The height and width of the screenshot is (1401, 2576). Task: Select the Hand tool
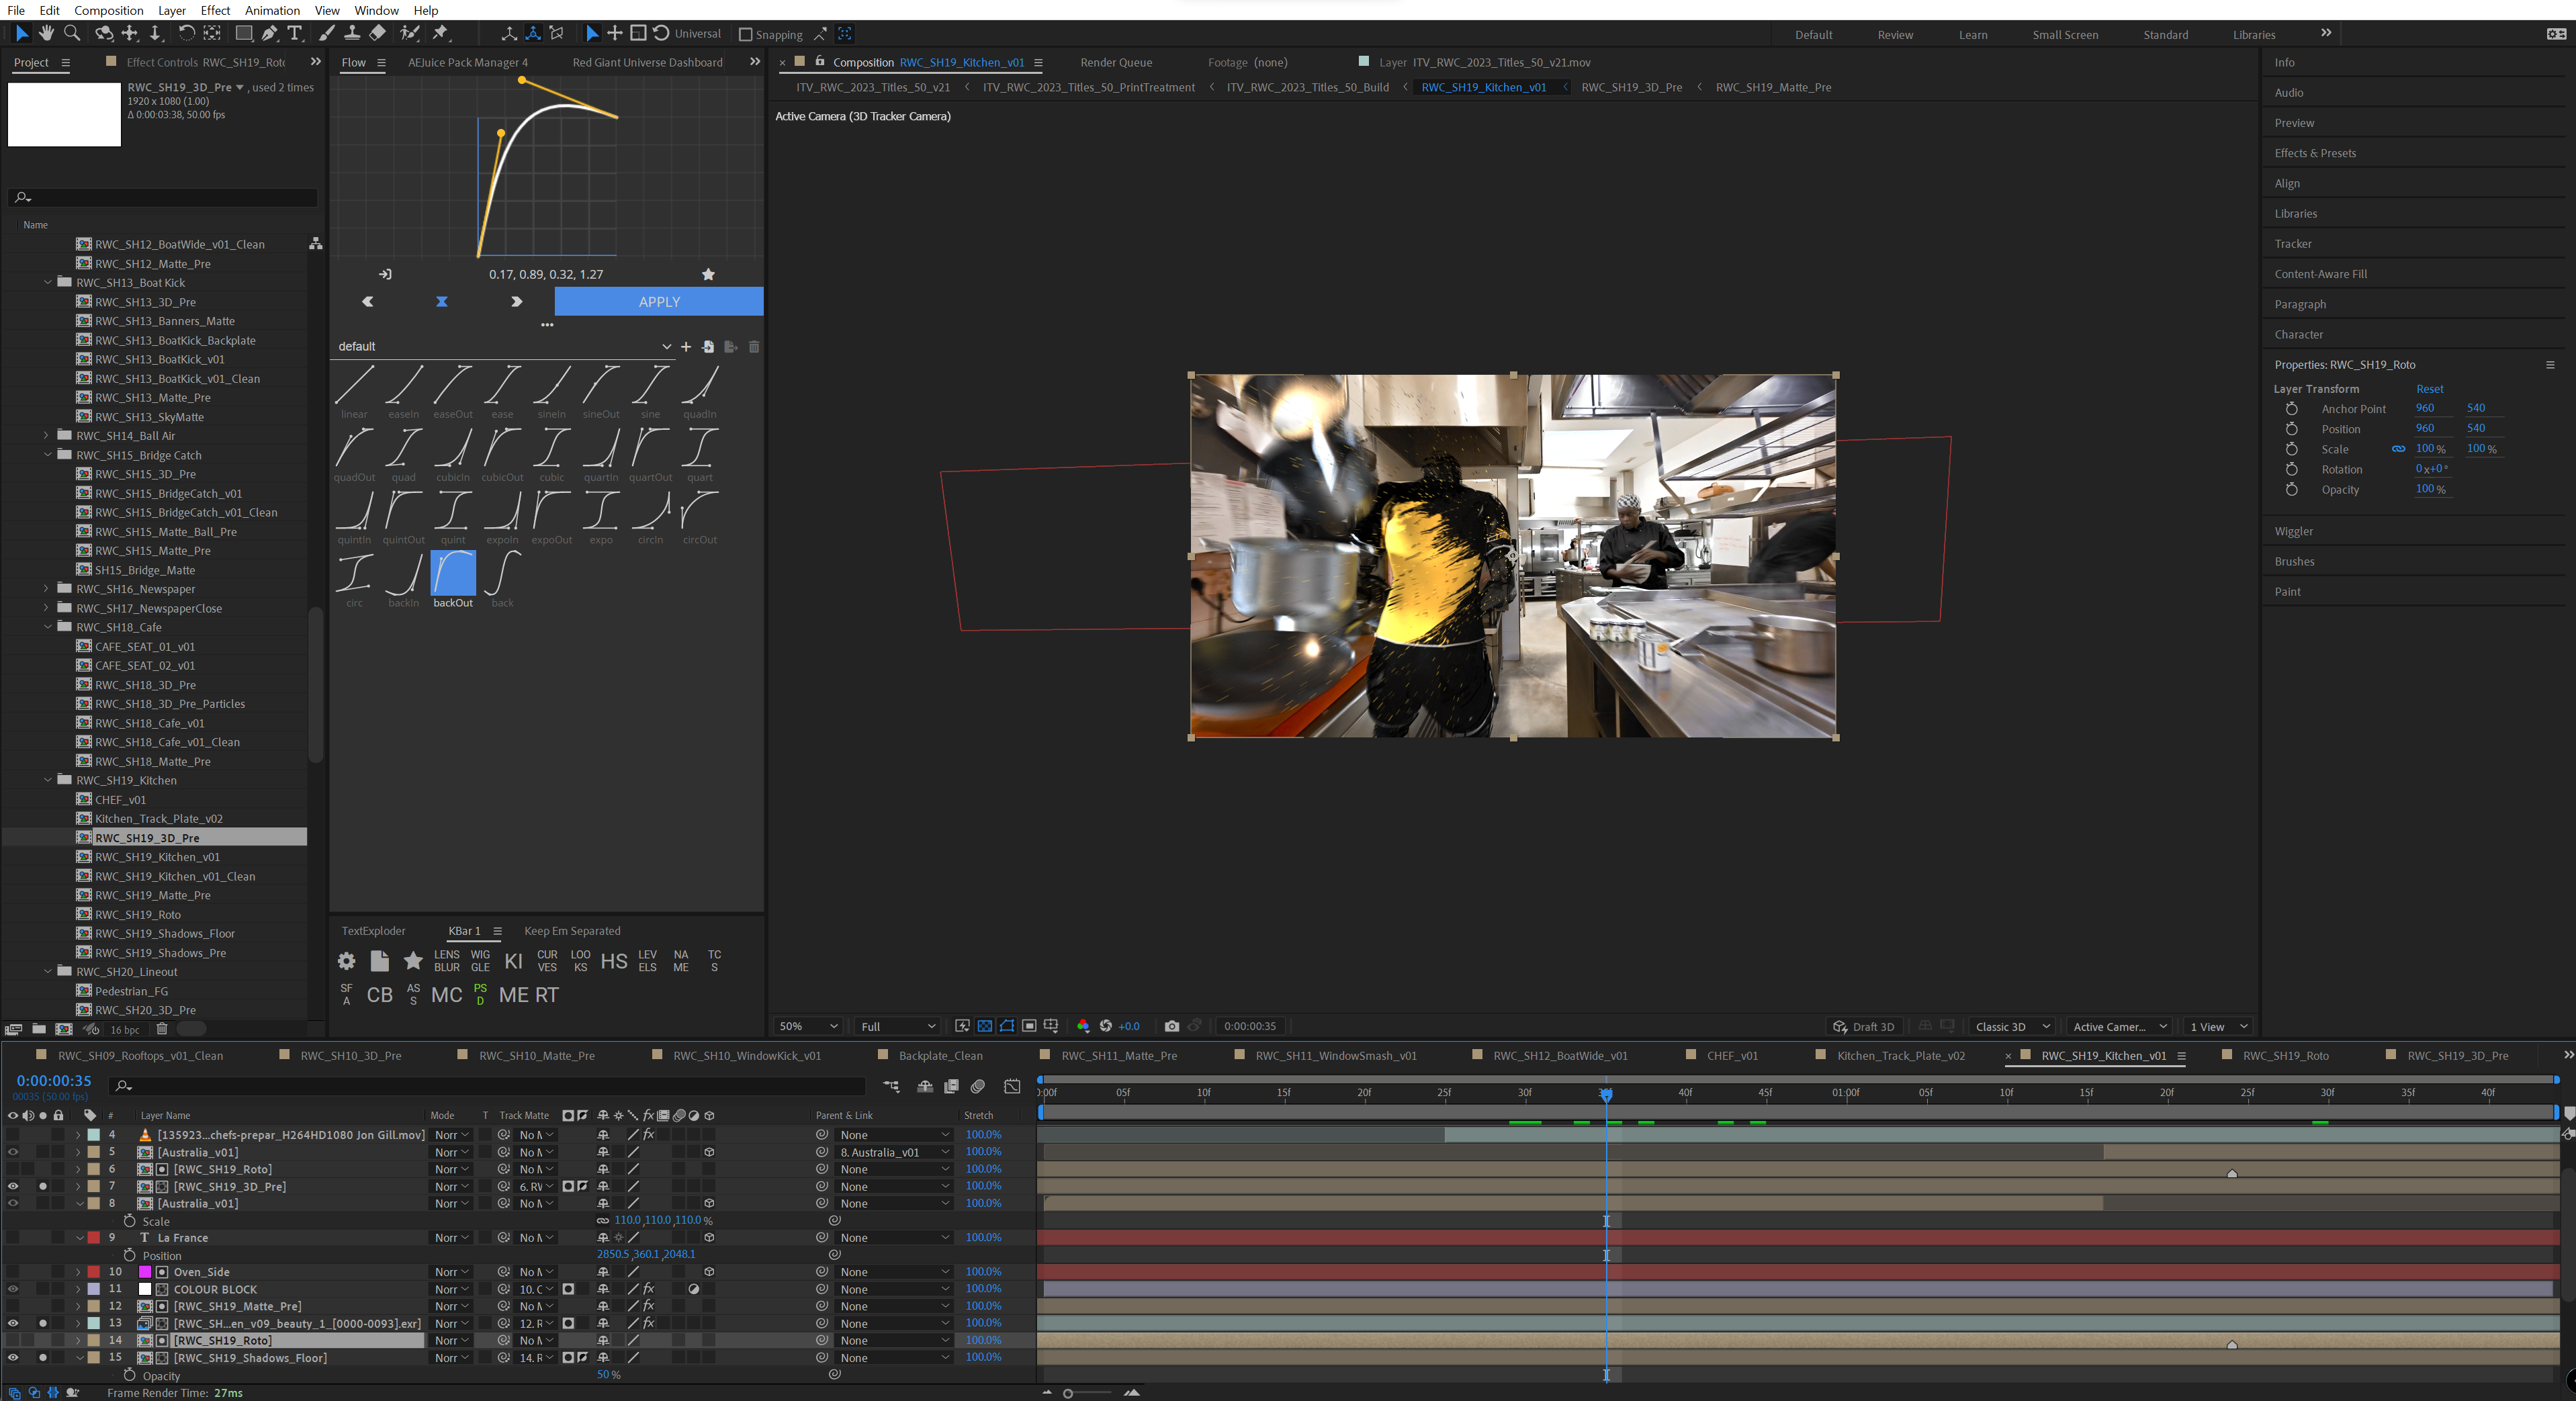pos(46,33)
